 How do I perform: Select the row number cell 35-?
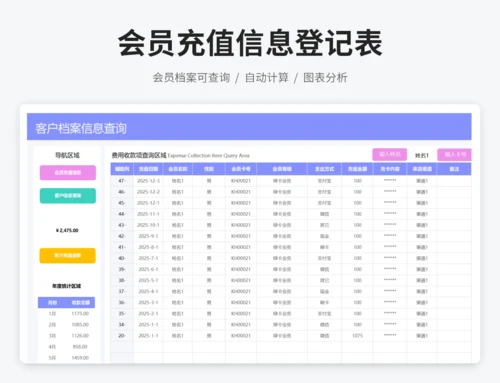(x=122, y=313)
